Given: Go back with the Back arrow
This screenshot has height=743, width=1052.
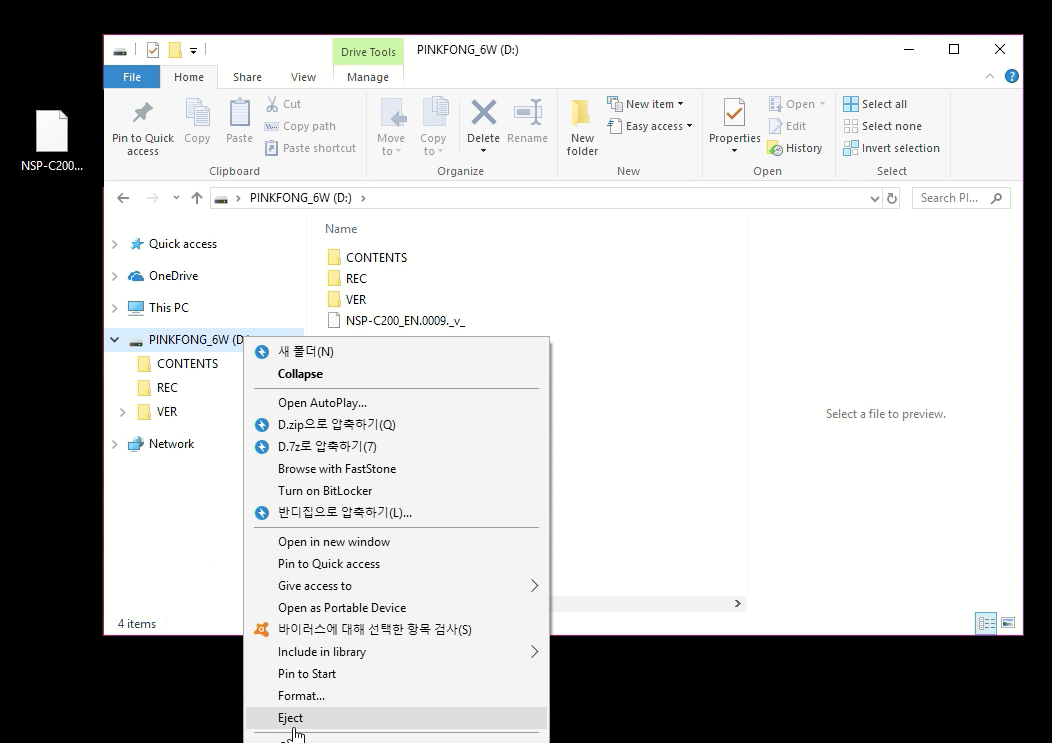Looking at the screenshot, I should point(123,198).
